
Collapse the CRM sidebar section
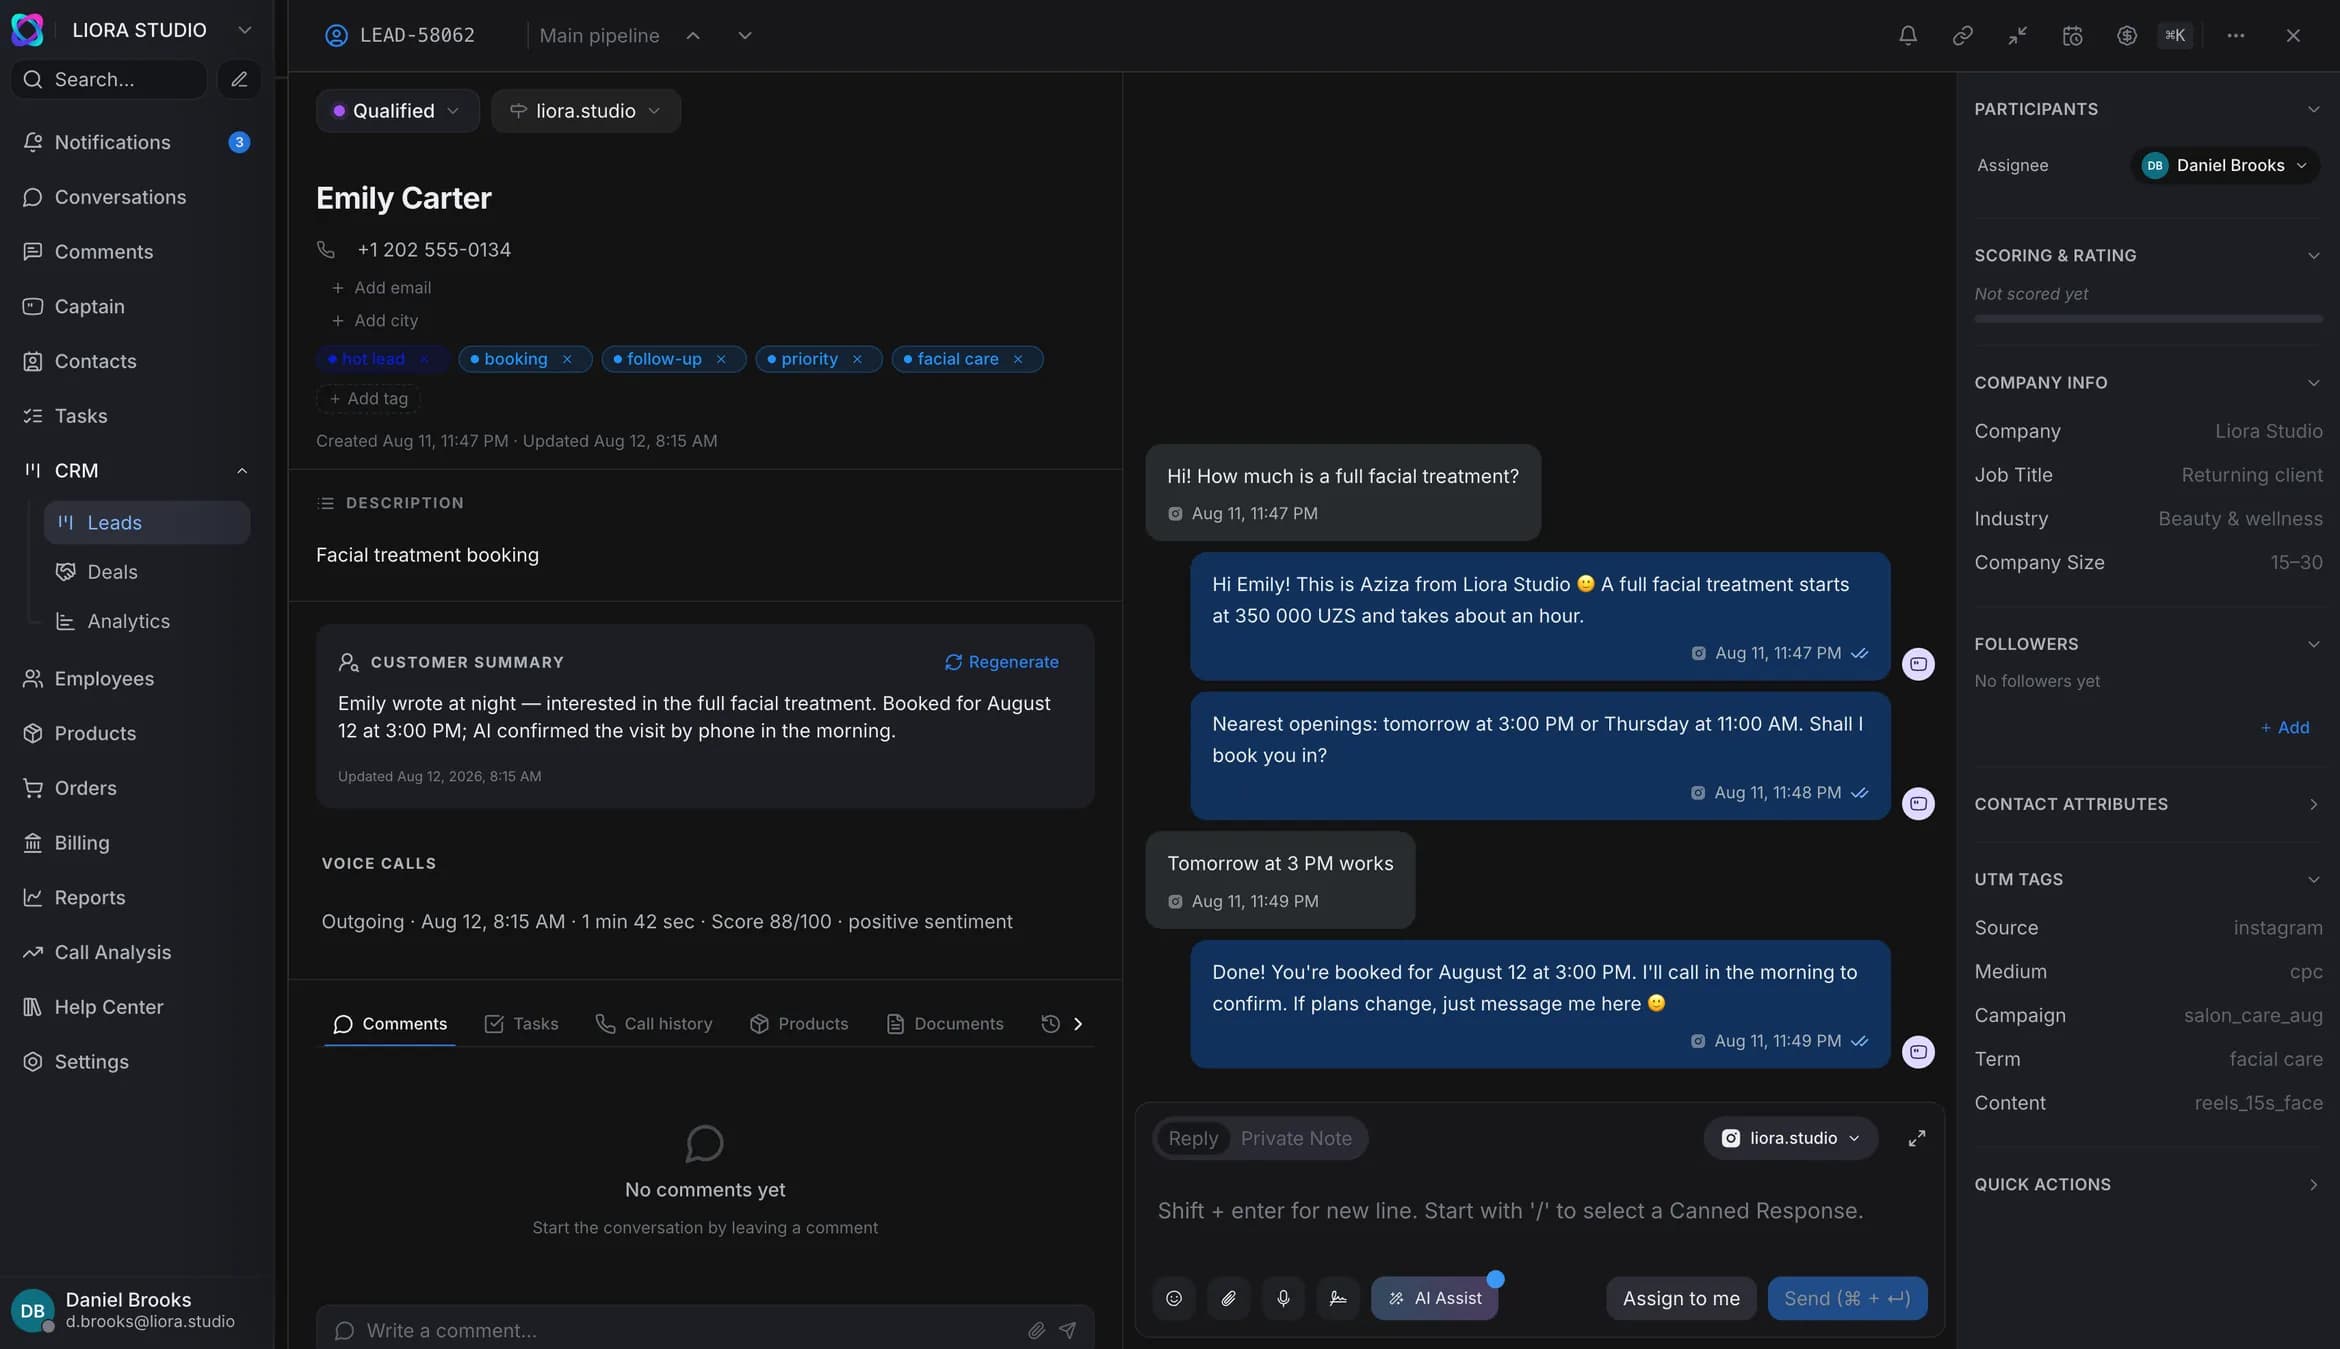tap(241, 470)
